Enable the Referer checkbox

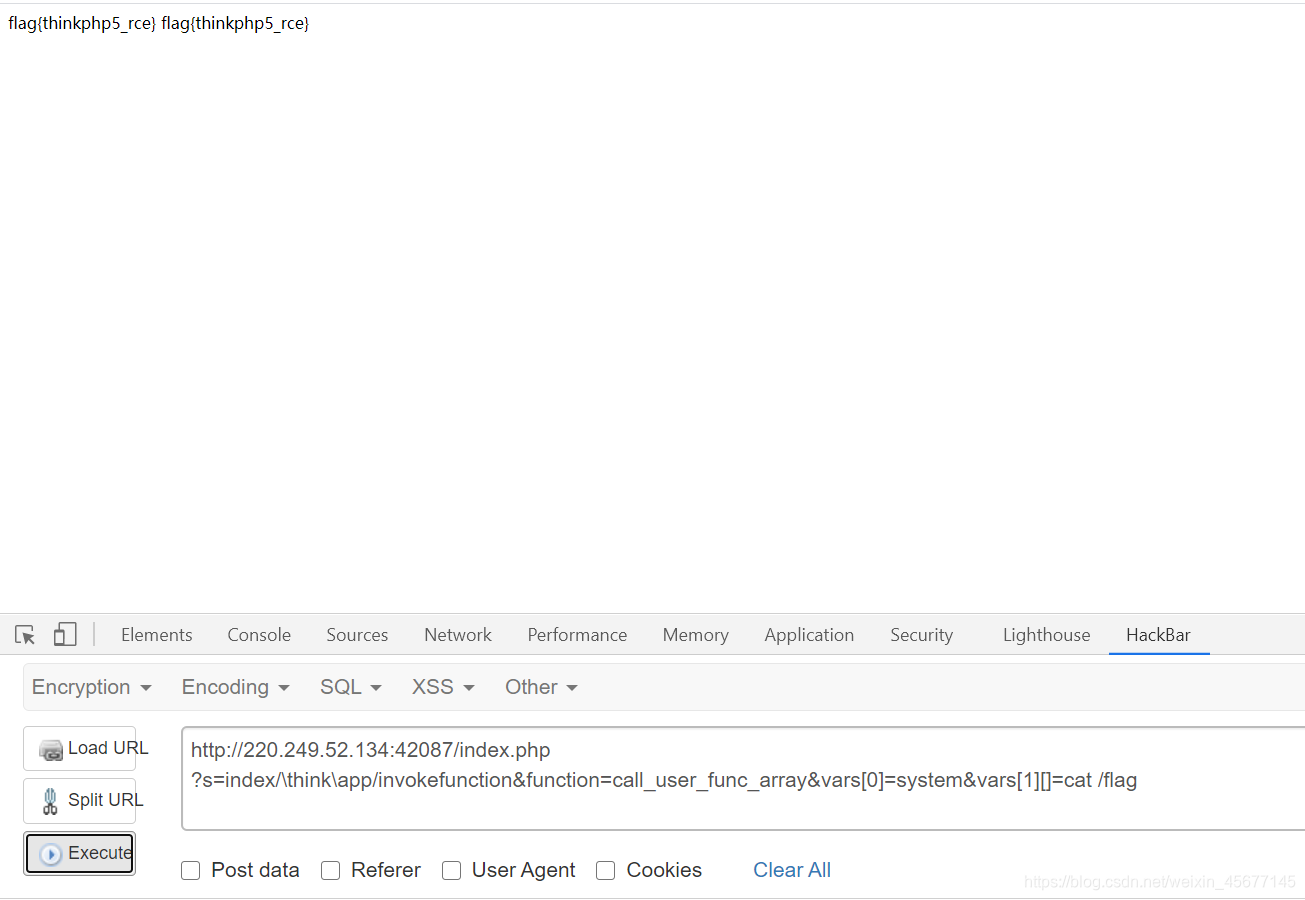(330, 870)
